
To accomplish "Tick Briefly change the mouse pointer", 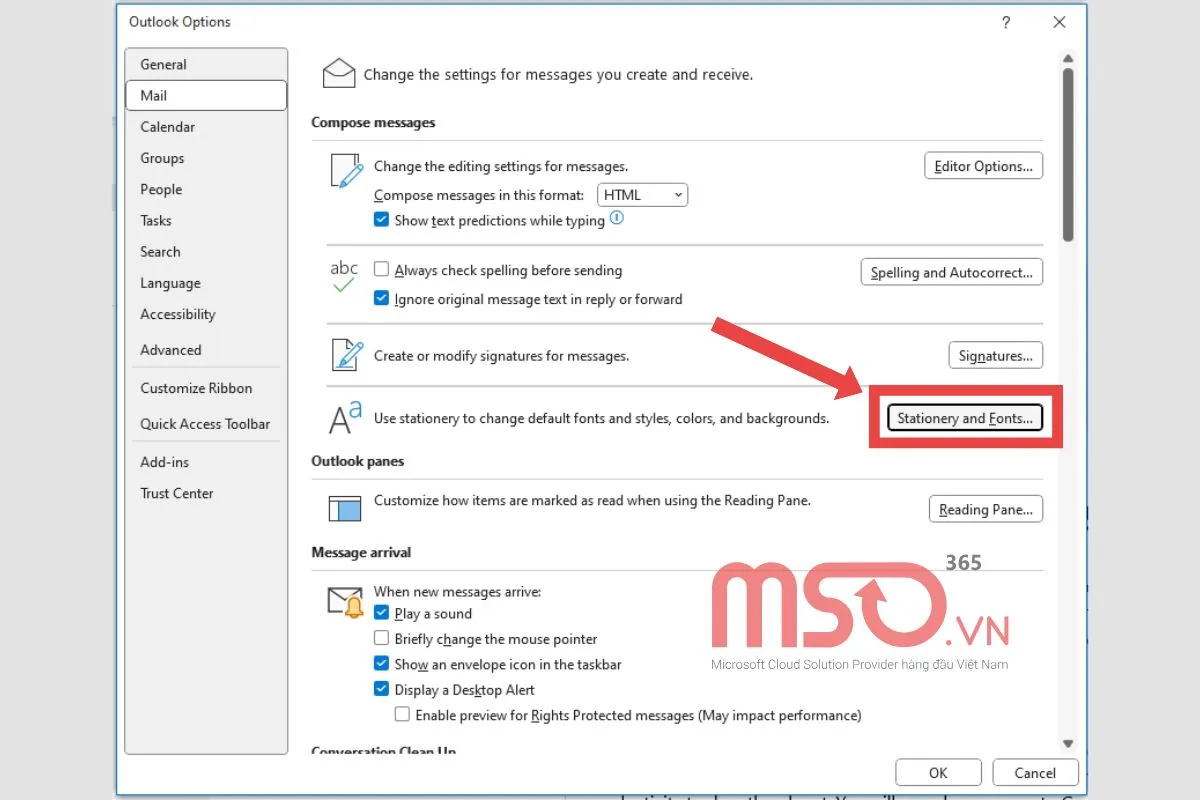I will 381,638.
